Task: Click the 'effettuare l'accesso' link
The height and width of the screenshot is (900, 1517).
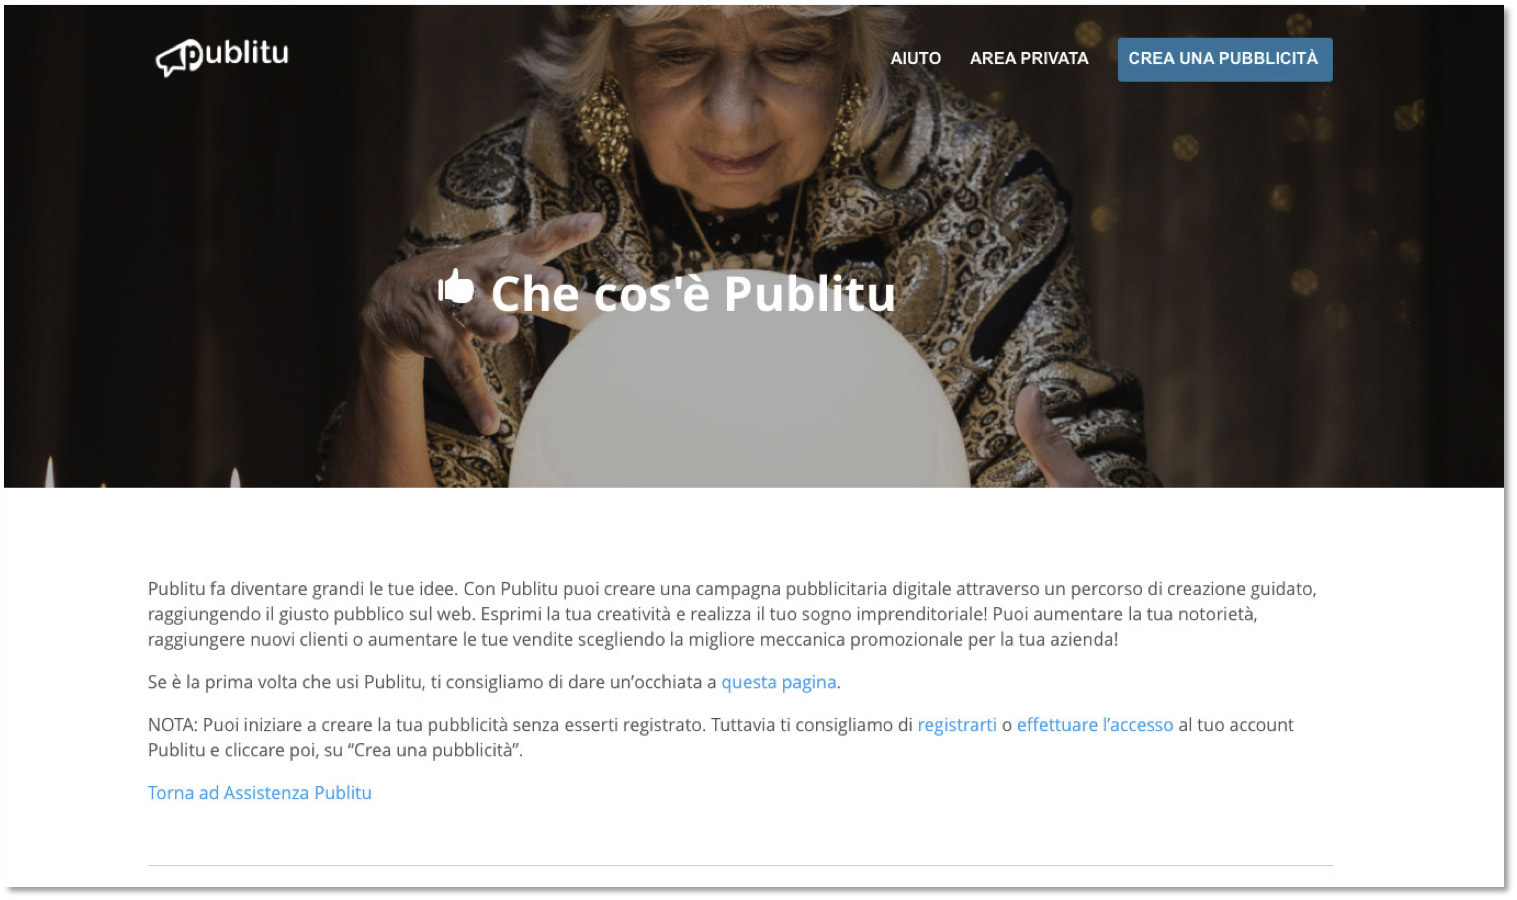Action: (x=1095, y=725)
